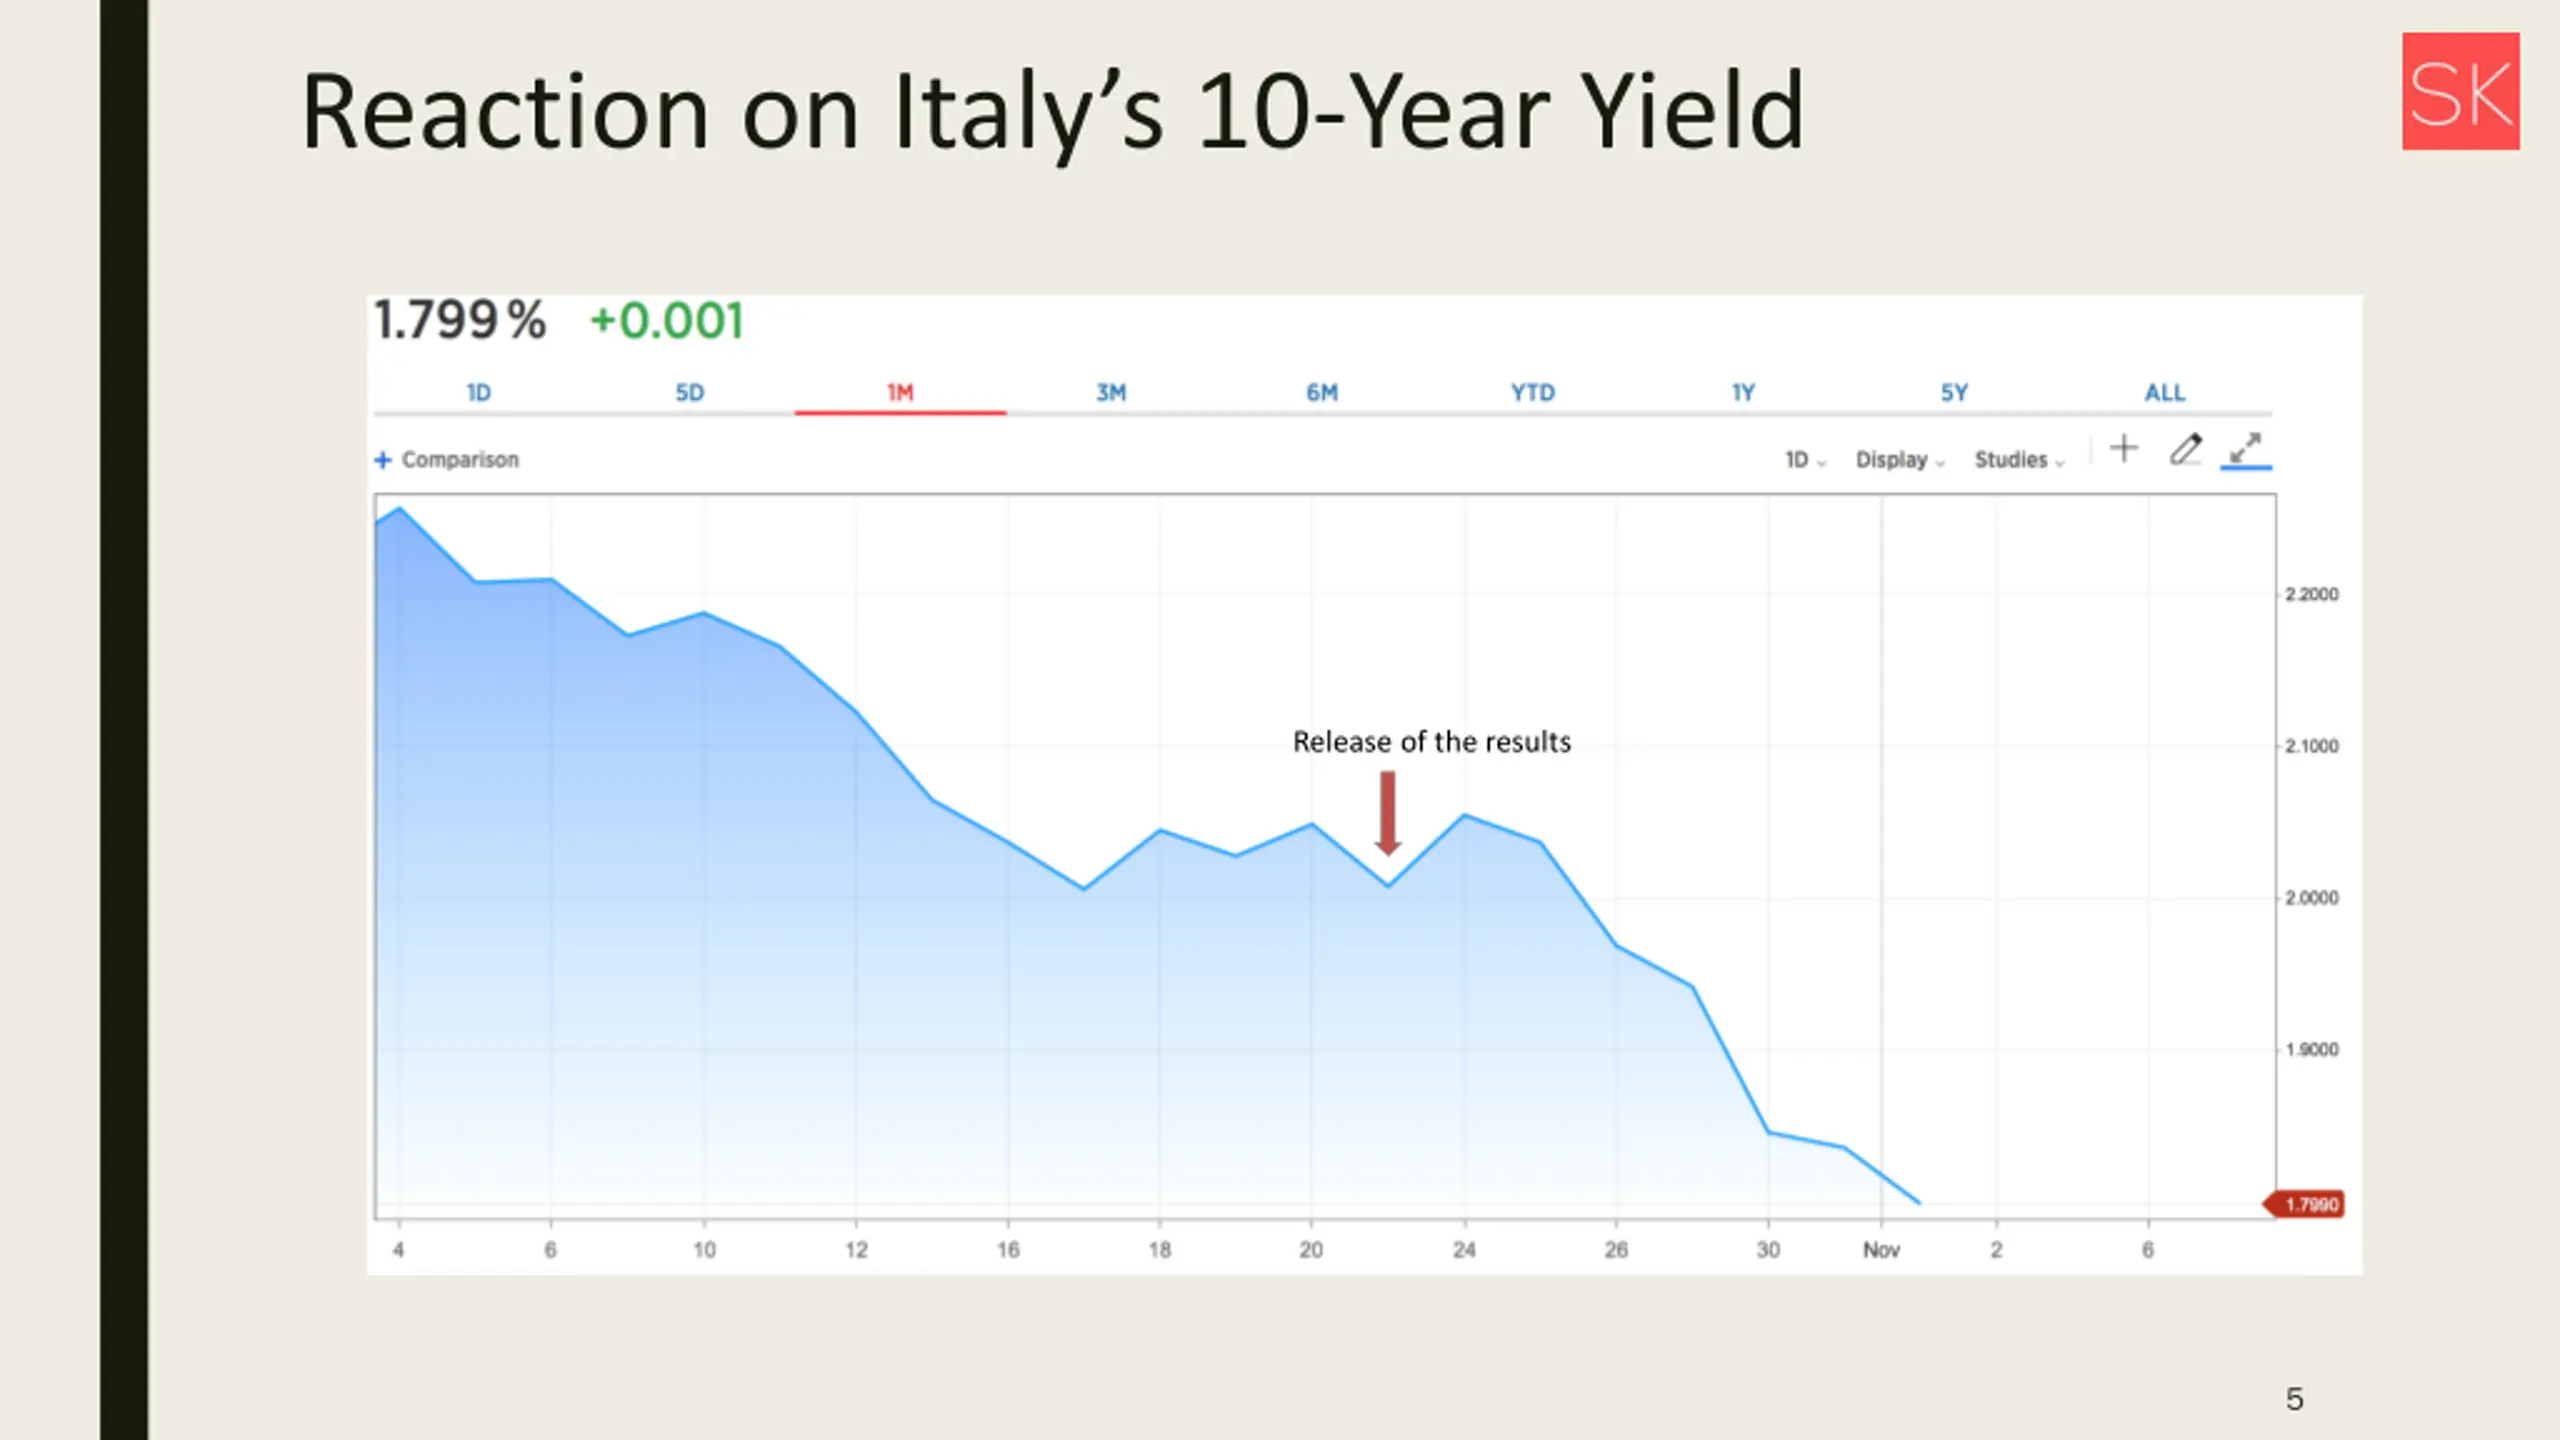Screen dimensions: 2560x1440
Task: Click the red SK logo
Action: [x=2461, y=91]
